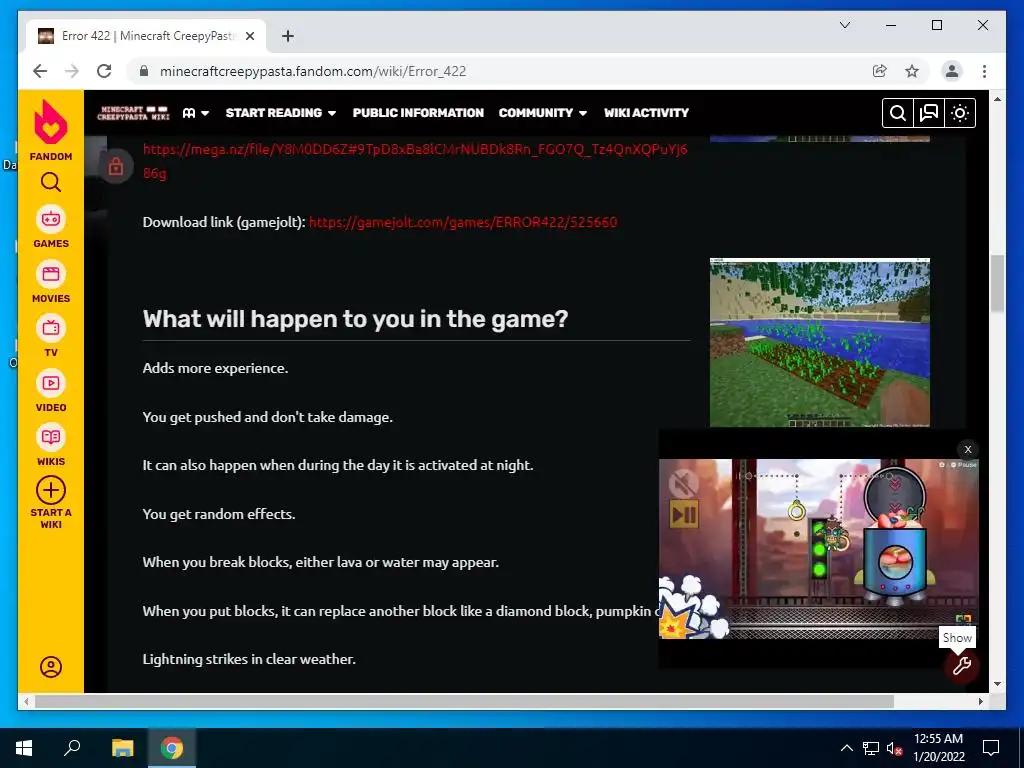Open the gamejolt download link
Viewport: 1024px width, 768px height.
tap(462, 222)
